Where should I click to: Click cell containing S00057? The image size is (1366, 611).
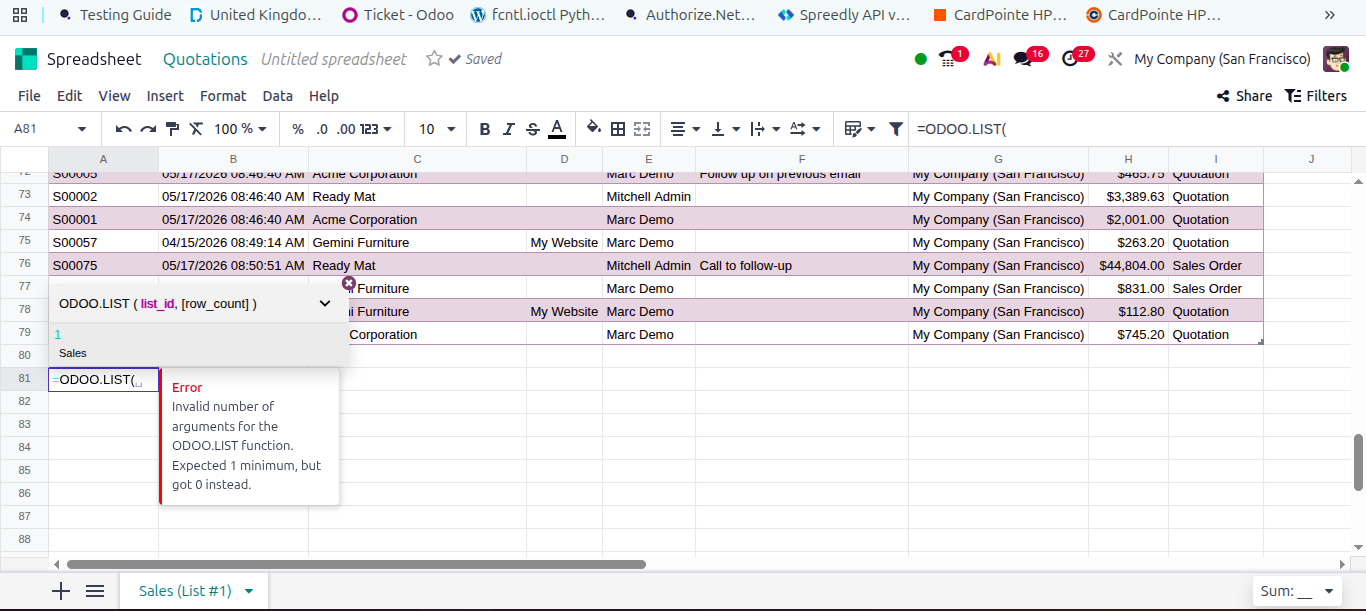(103, 242)
